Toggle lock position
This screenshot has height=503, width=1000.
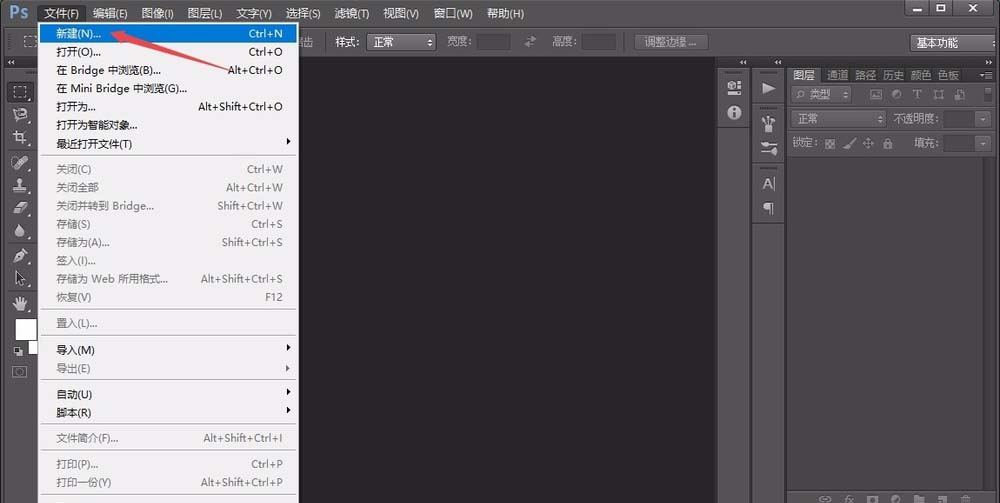pos(868,143)
